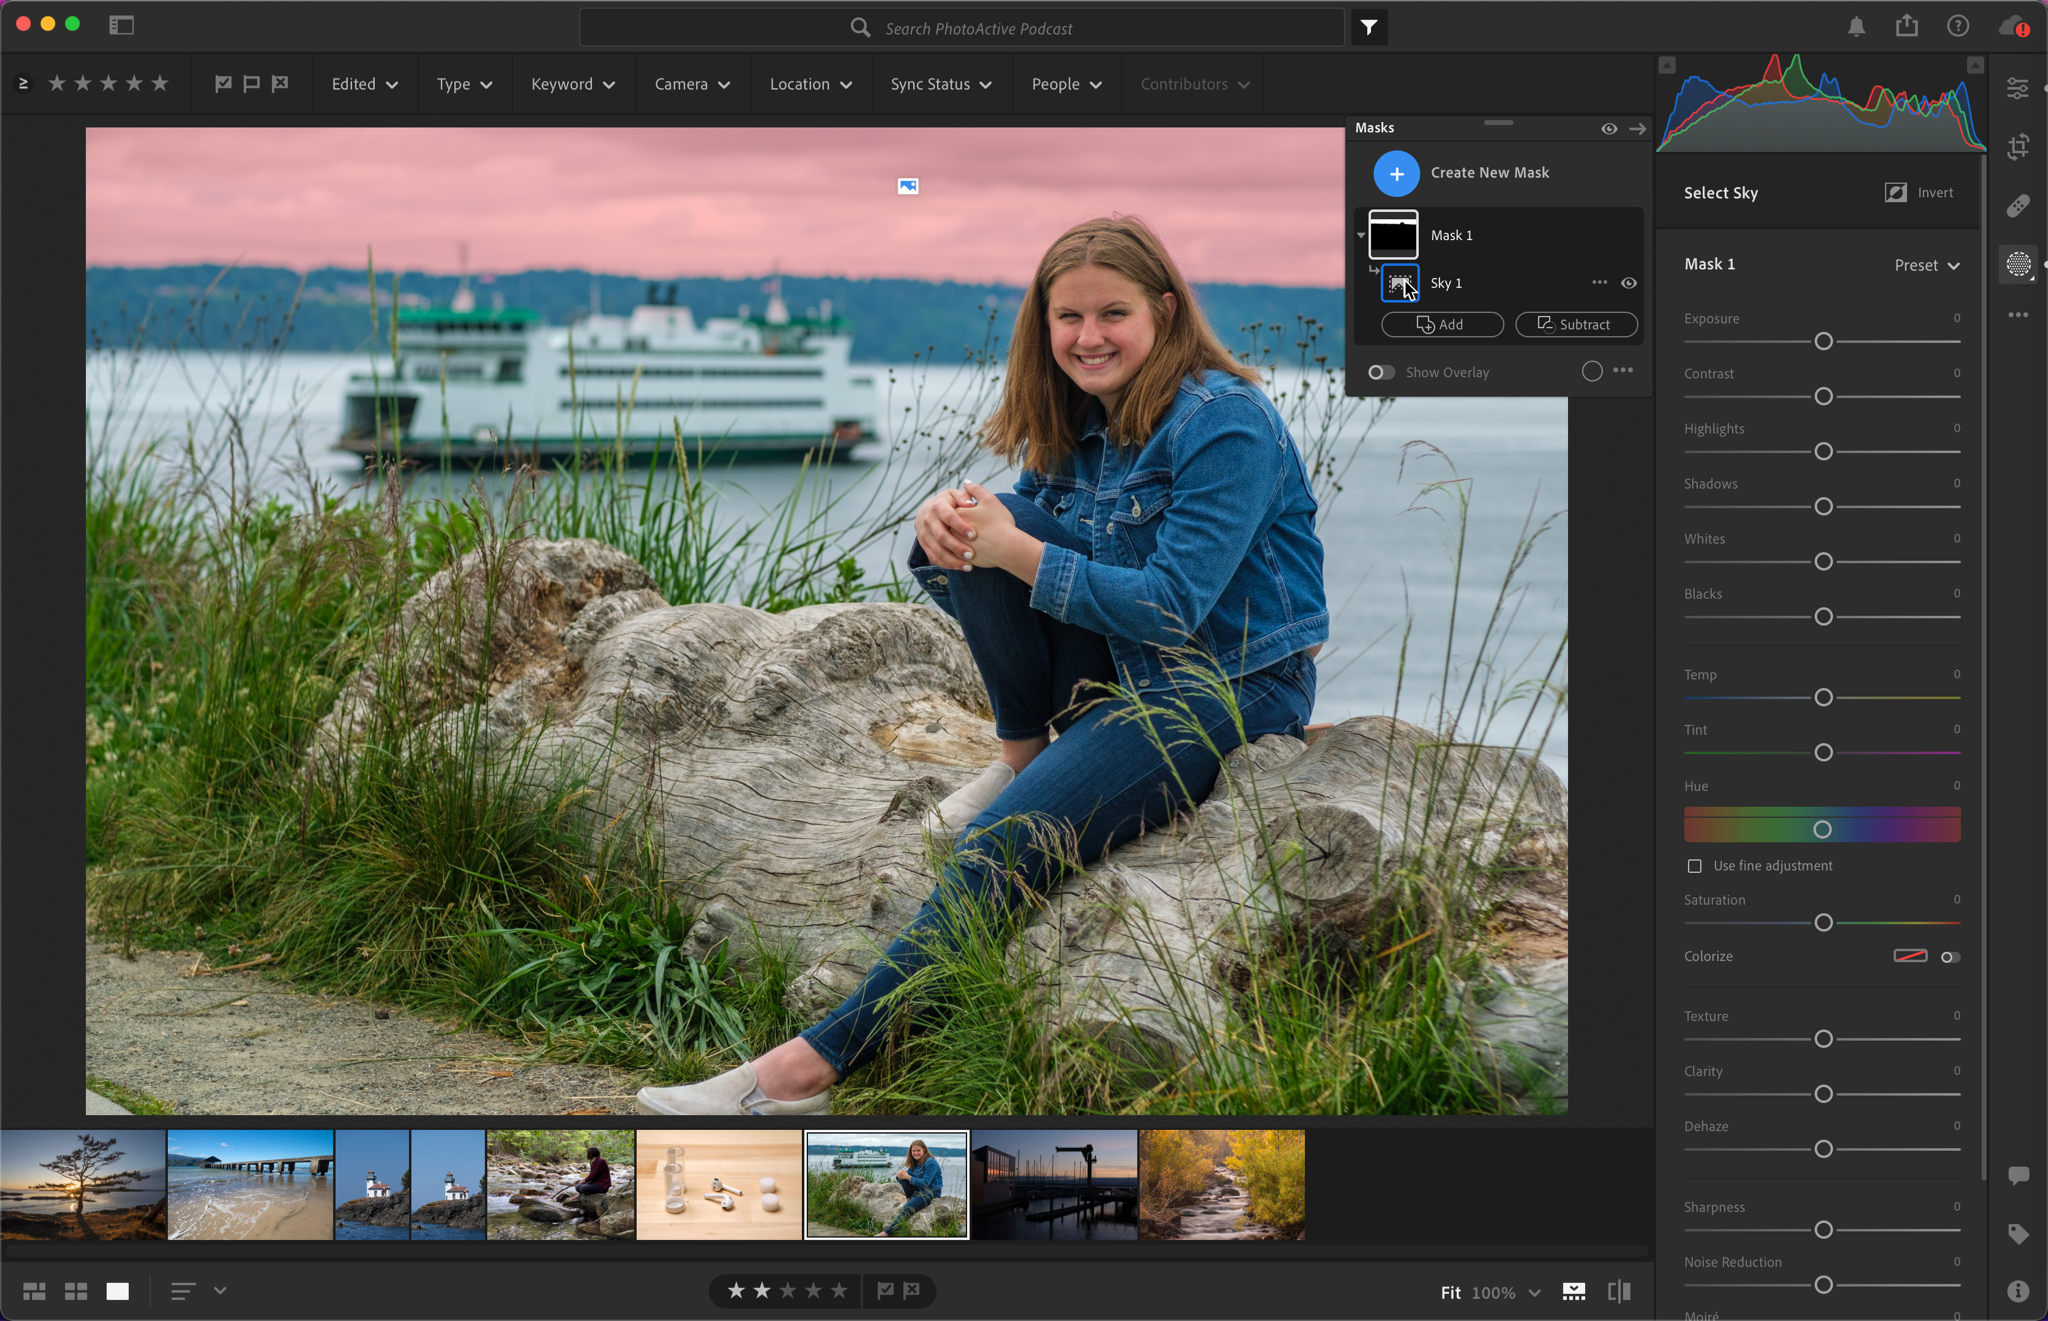2048x1321 pixels.
Task: Open zoom percentage dropdown chevron
Action: pyautogui.click(x=1534, y=1293)
